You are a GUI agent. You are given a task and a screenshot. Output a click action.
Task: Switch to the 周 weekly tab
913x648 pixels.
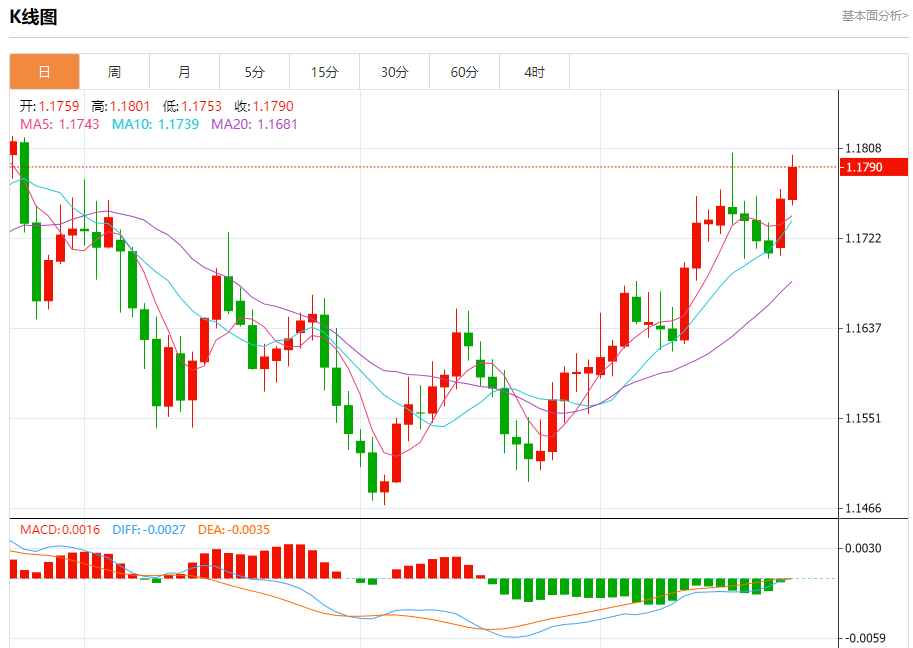click(x=114, y=72)
